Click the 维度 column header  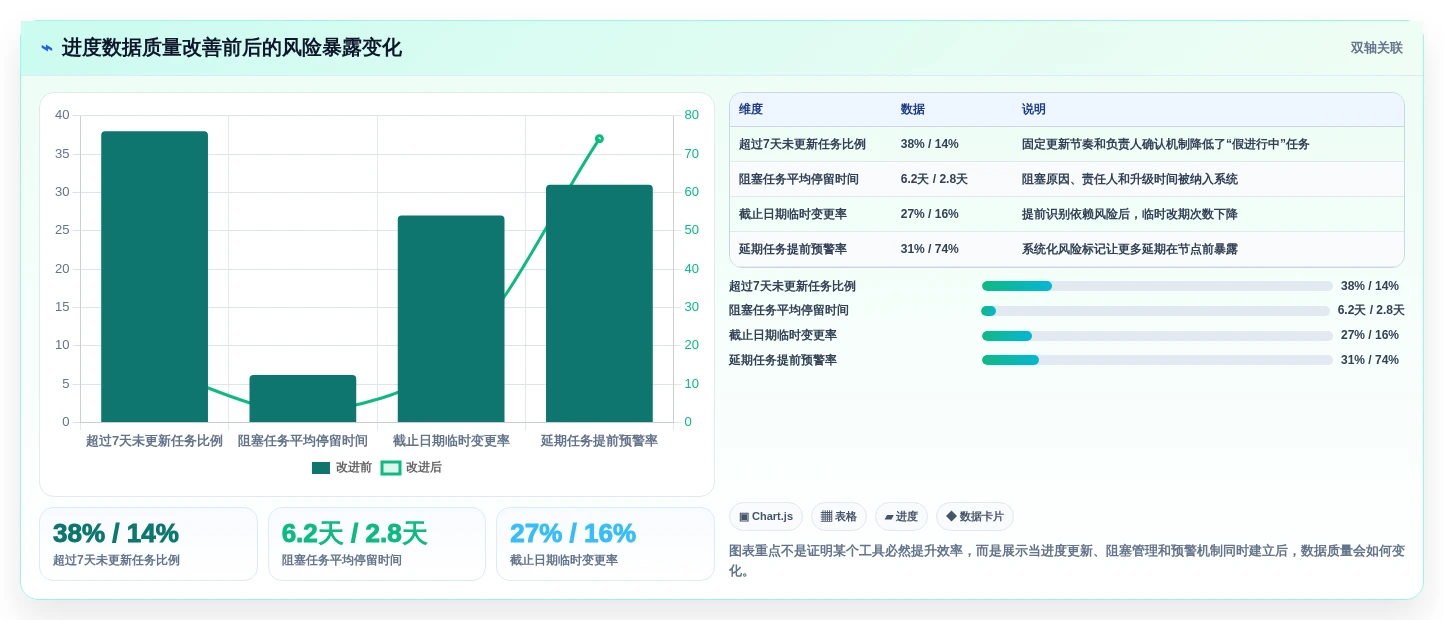[751, 110]
